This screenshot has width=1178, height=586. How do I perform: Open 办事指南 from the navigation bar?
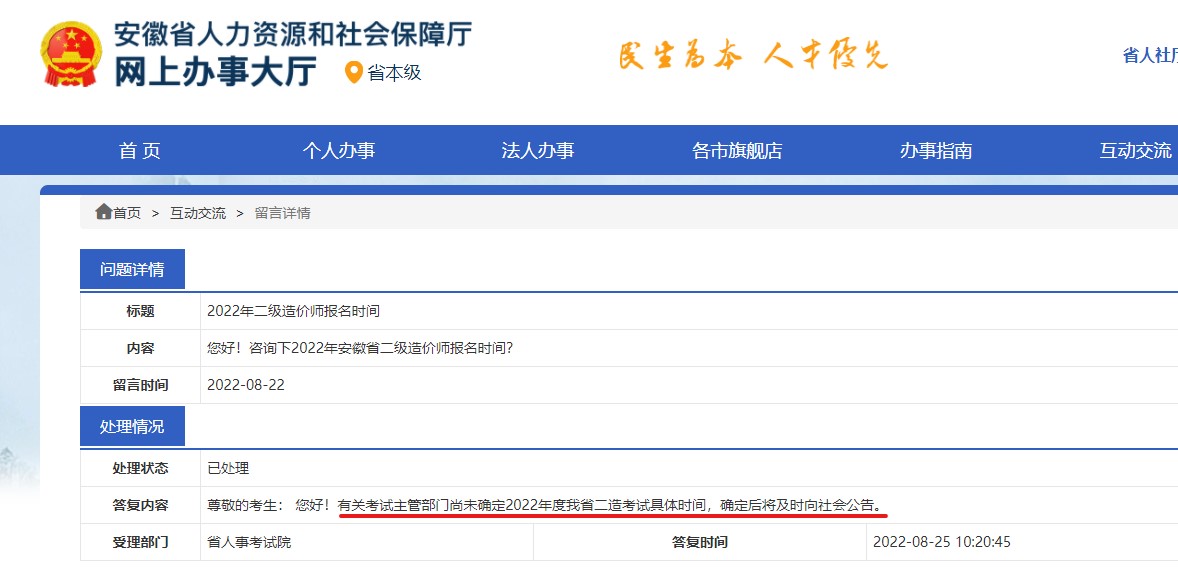pos(935,149)
